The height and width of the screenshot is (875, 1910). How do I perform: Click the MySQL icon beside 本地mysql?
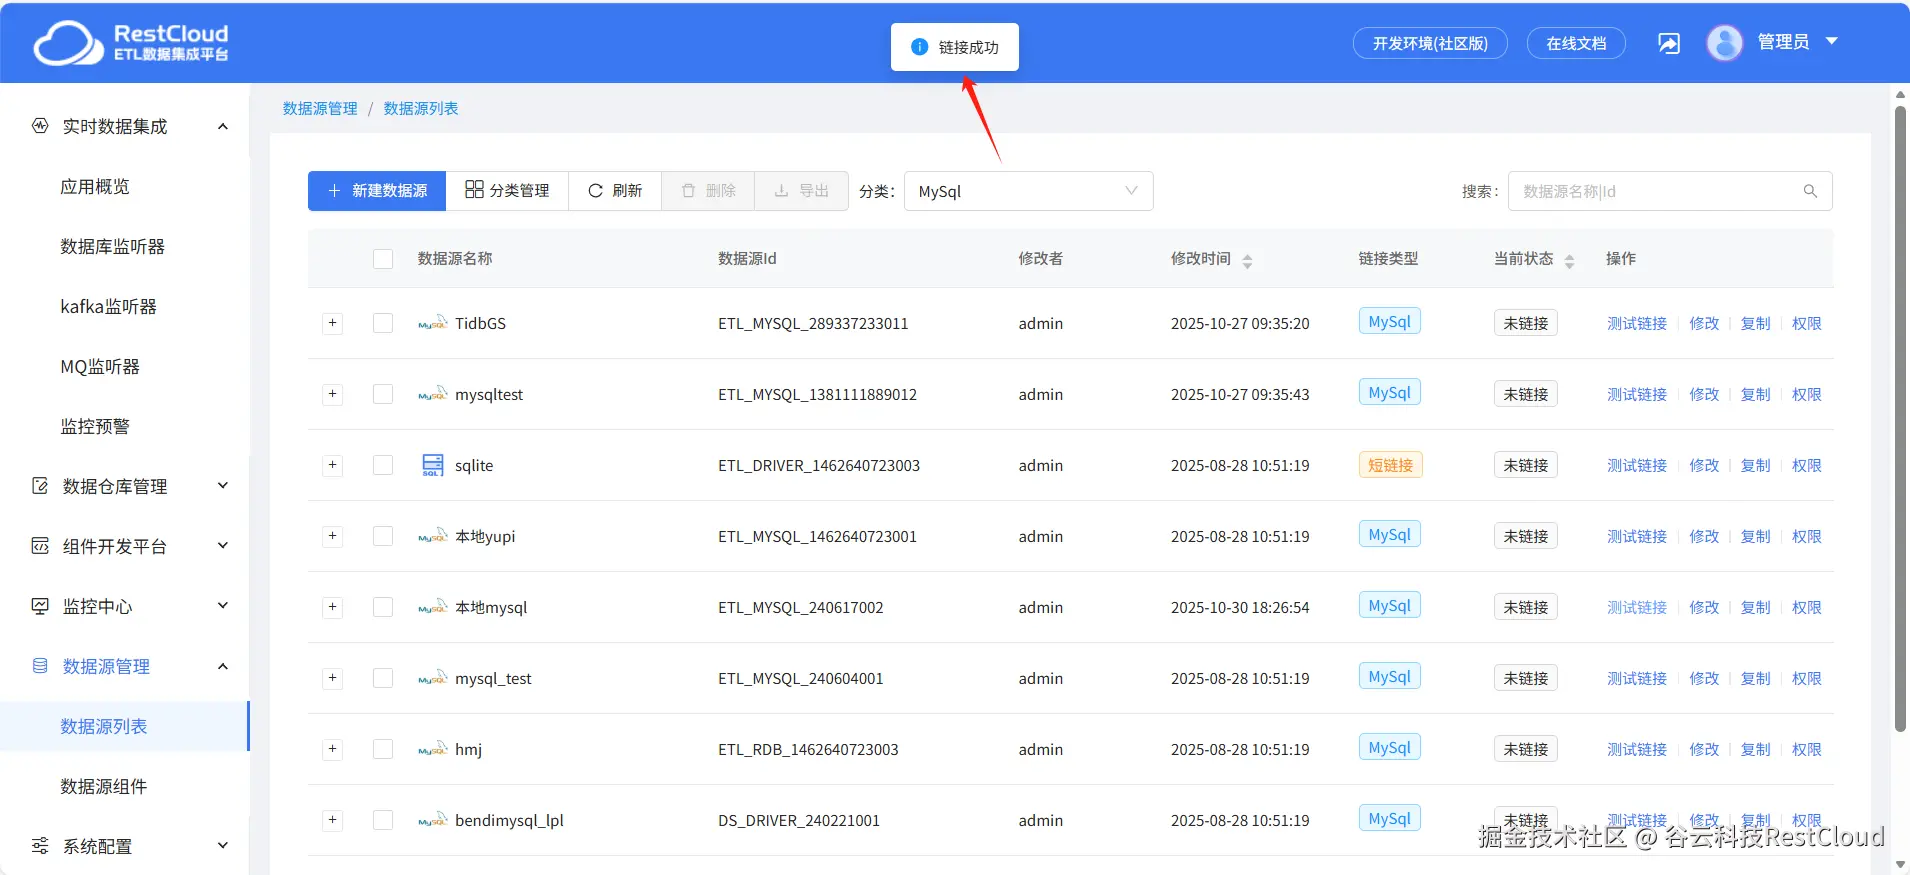pos(432,607)
